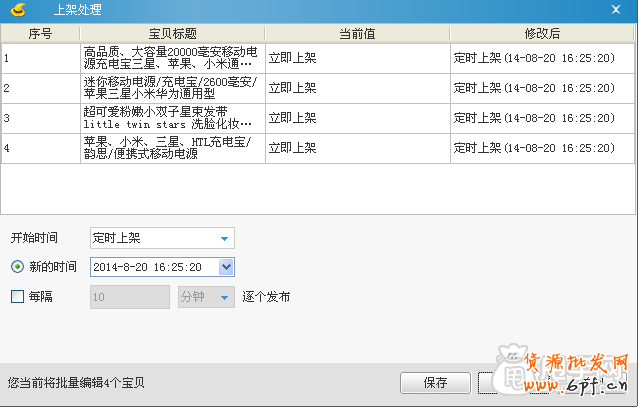Expand the date-time picker dropdown arrow
The image size is (638, 407).
[226, 267]
